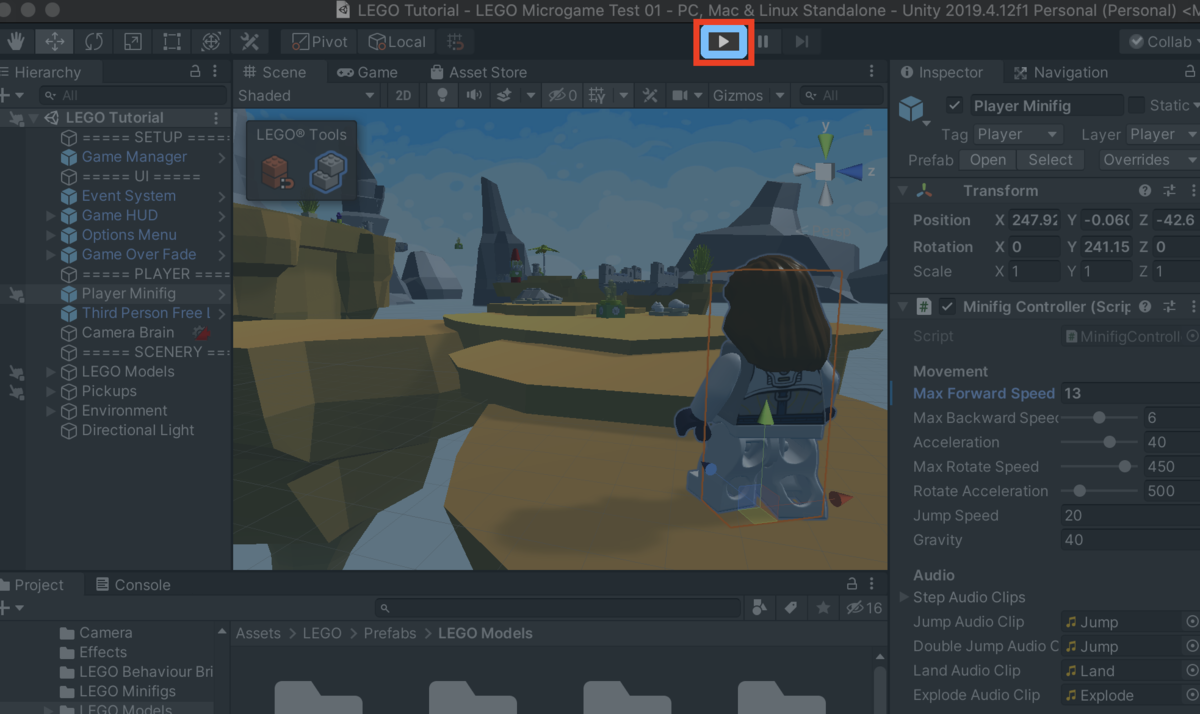Toggle hidden objects visibility counter
The image size is (1200, 714).
coord(562,96)
